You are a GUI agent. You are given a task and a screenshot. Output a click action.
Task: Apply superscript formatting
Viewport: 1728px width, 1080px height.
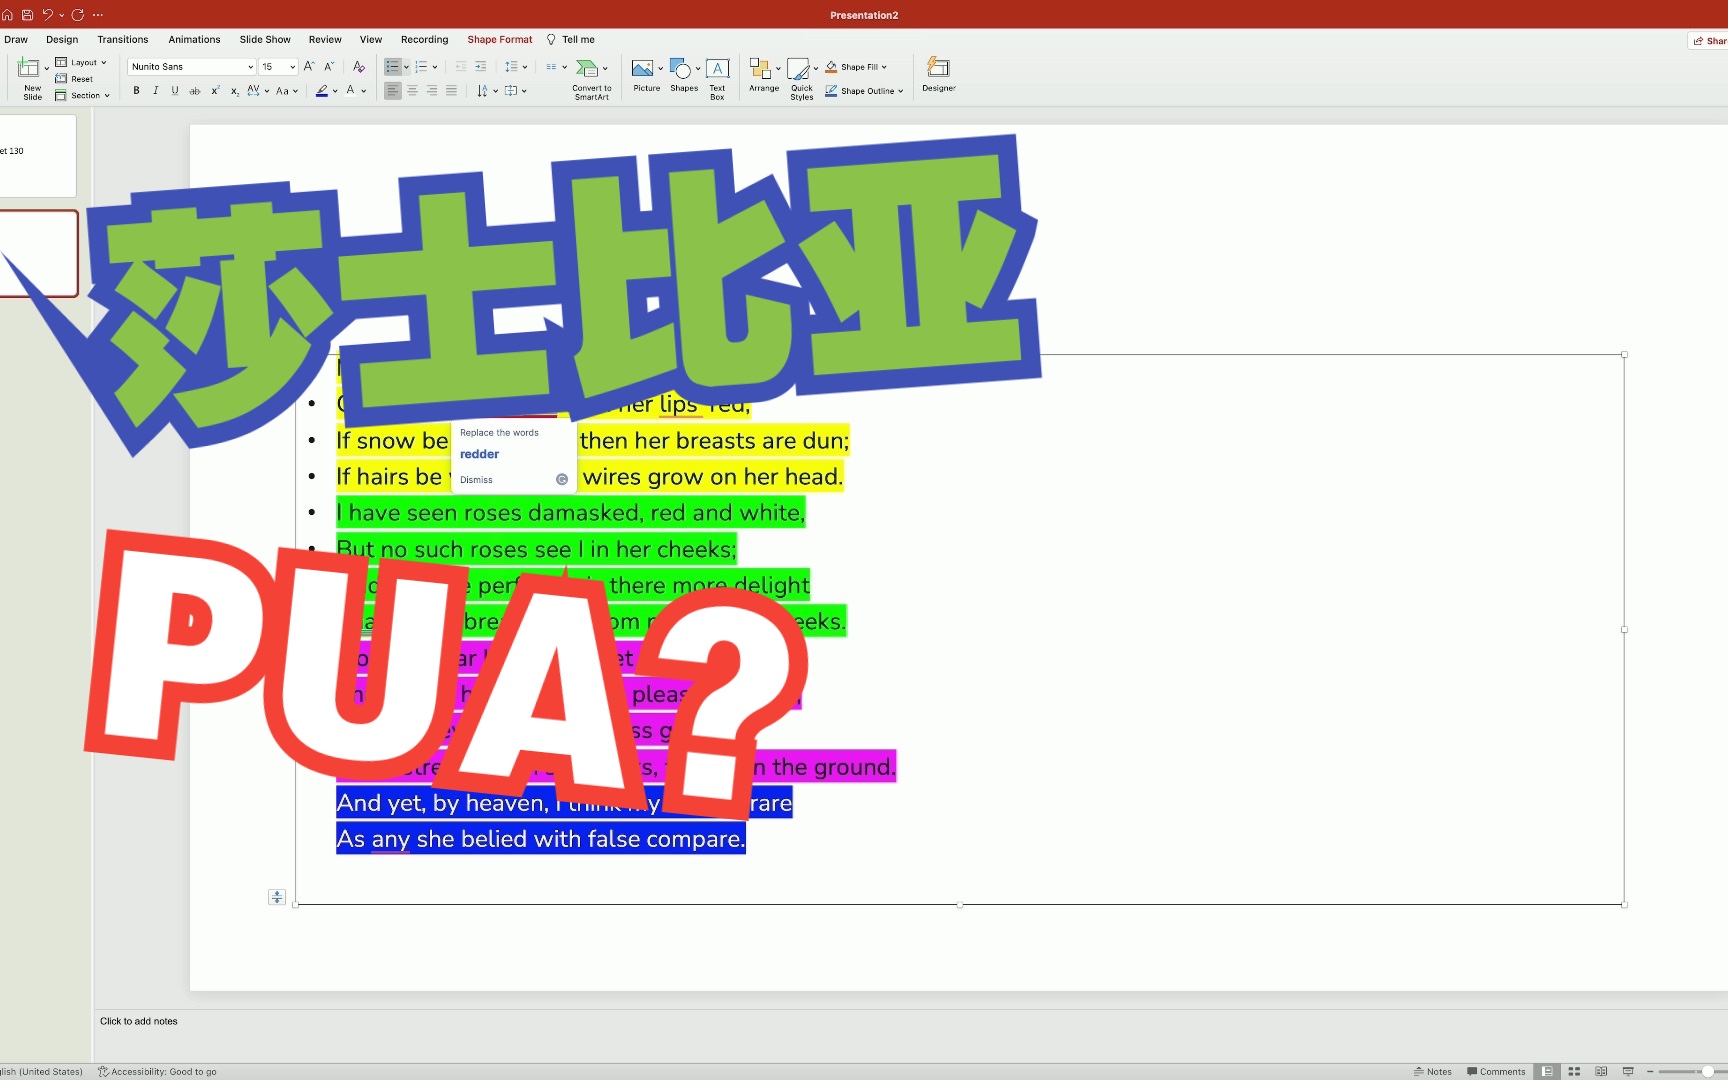pyautogui.click(x=215, y=90)
